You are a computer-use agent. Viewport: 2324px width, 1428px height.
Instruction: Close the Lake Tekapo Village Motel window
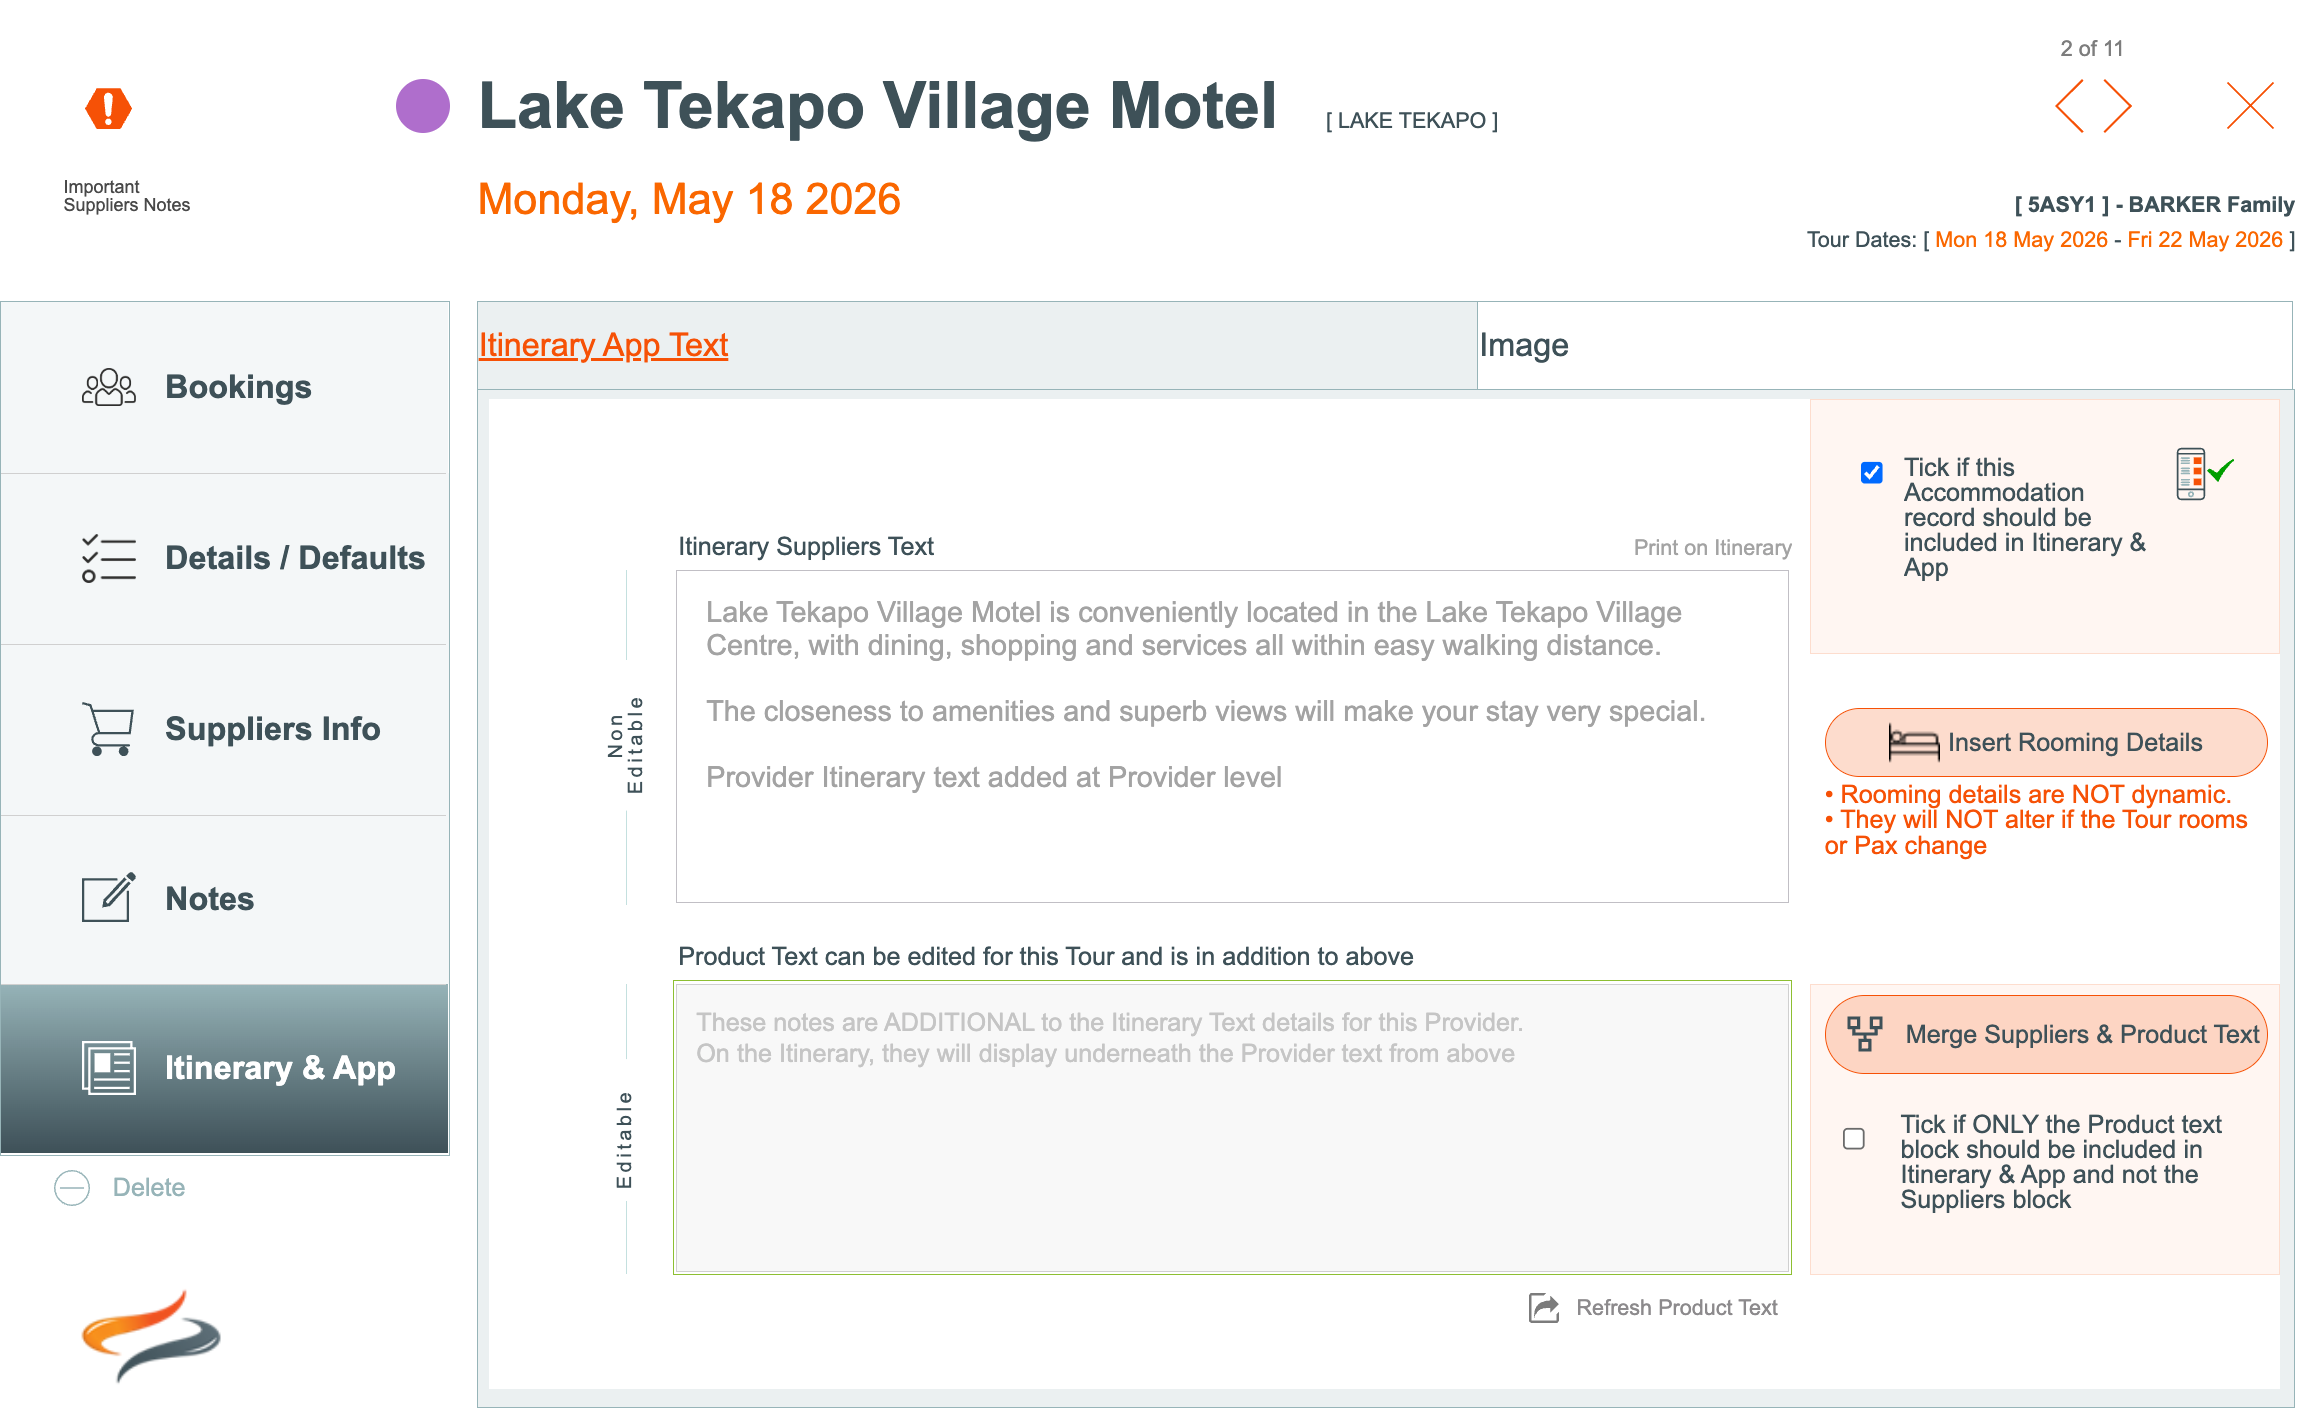pos(2250,106)
